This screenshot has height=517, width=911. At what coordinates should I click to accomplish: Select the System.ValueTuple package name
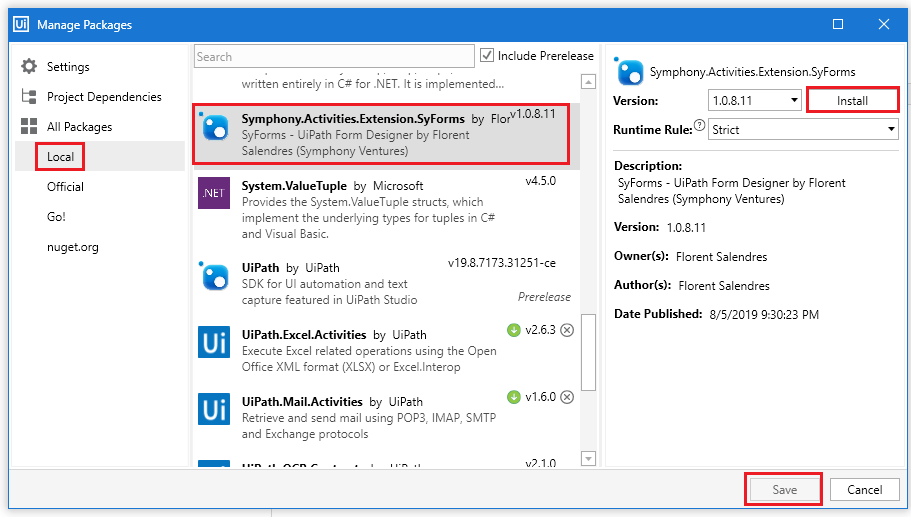tap(294, 186)
